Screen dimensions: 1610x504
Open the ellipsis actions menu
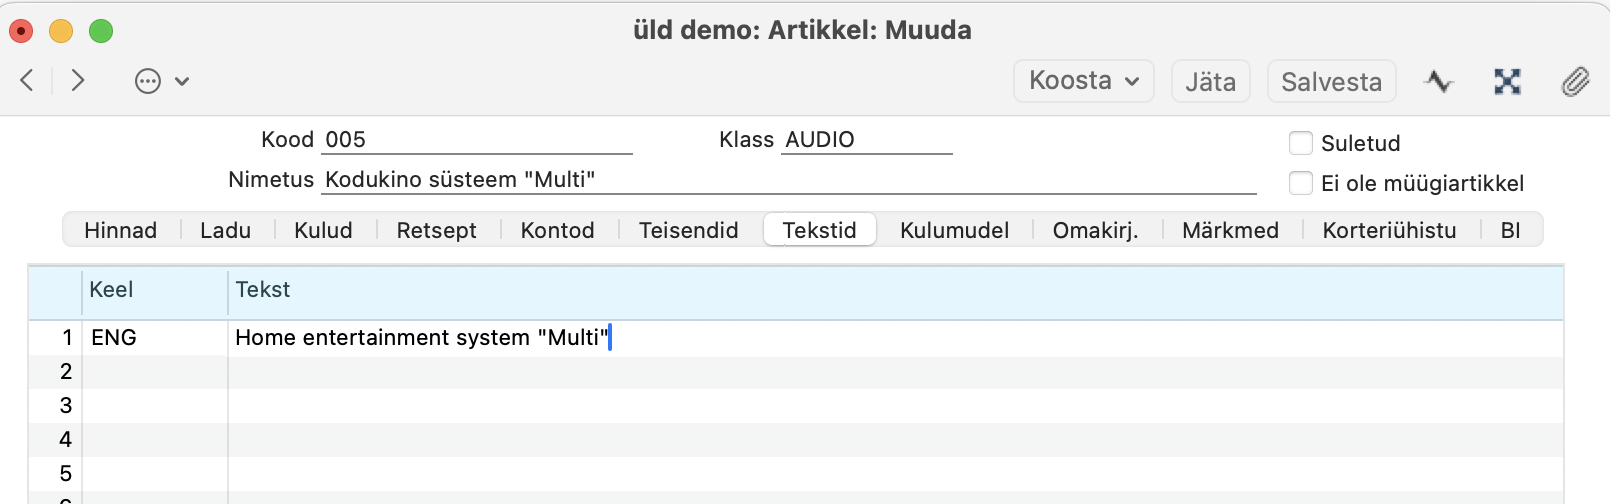tap(148, 81)
